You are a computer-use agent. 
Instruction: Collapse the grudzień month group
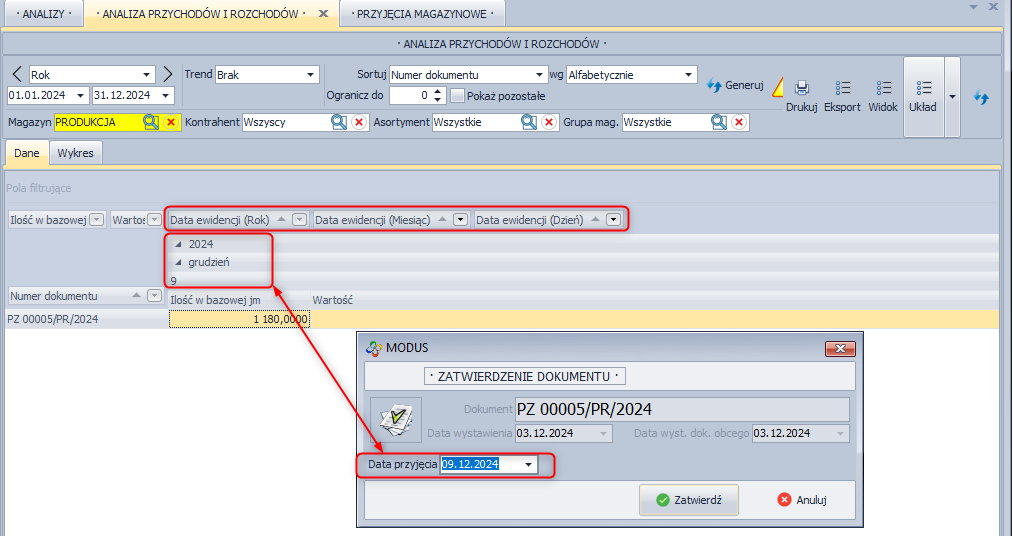(179, 262)
